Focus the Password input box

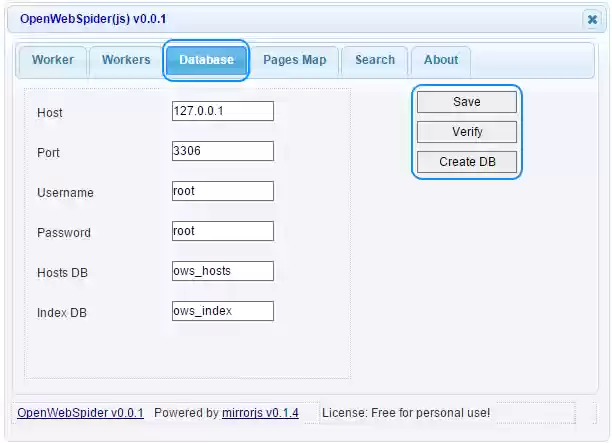click(x=222, y=231)
